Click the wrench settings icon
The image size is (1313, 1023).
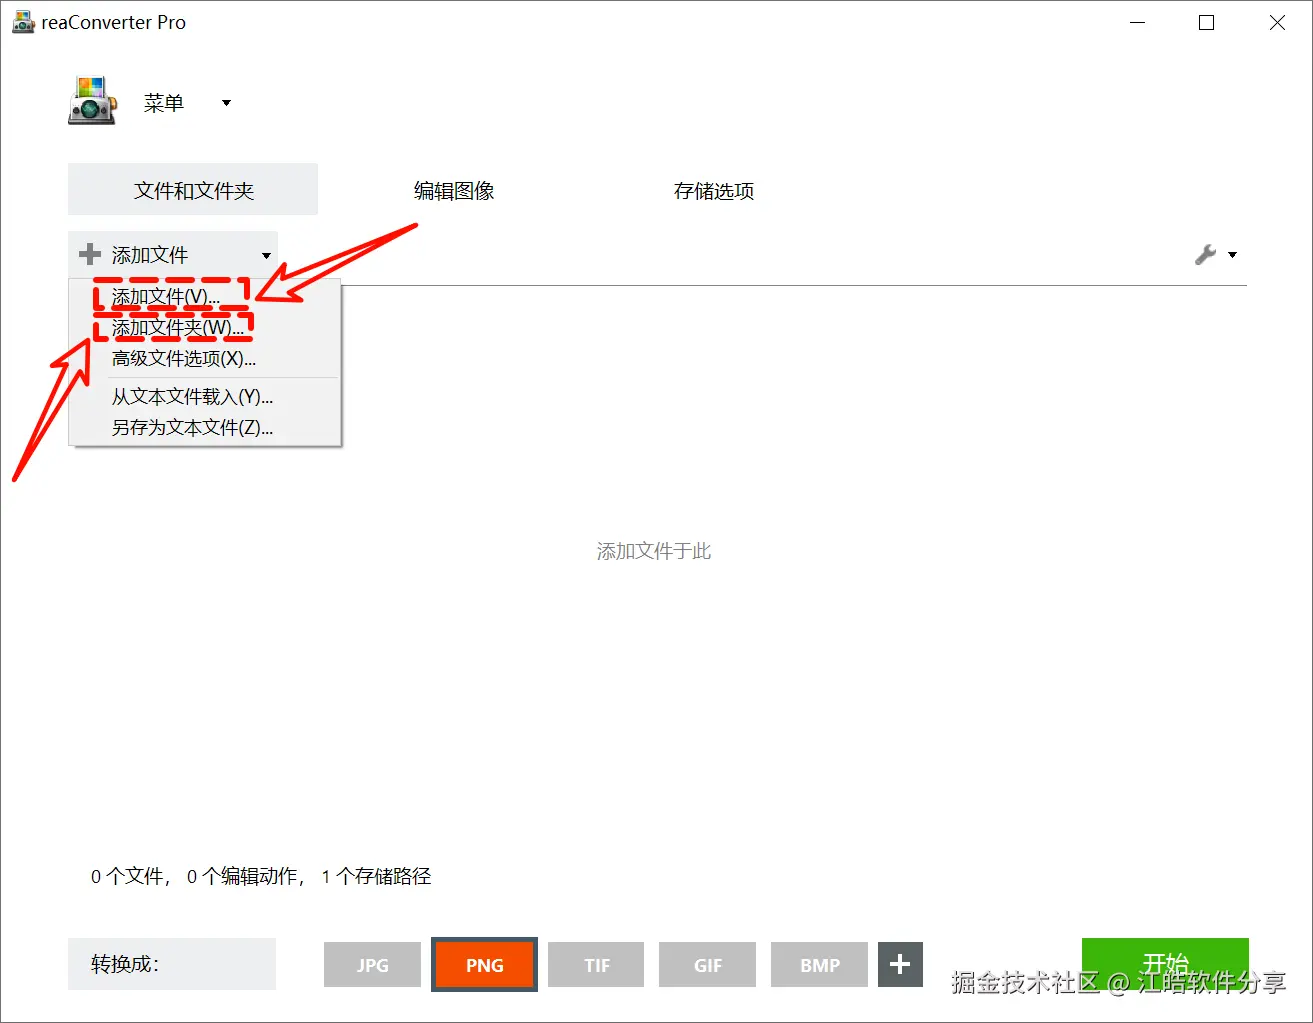pyautogui.click(x=1205, y=255)
